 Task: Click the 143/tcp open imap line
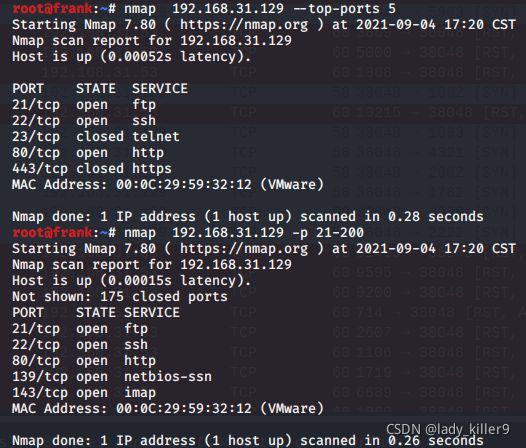[84, 393]
